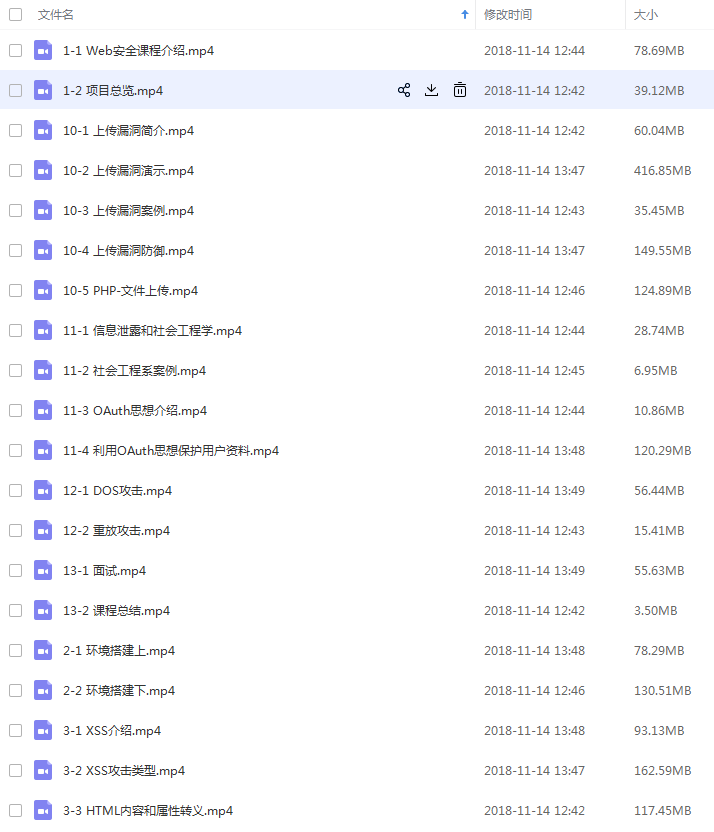Click the size value 130.51MB
The image size is (714, 832).
tap(663, 691)
